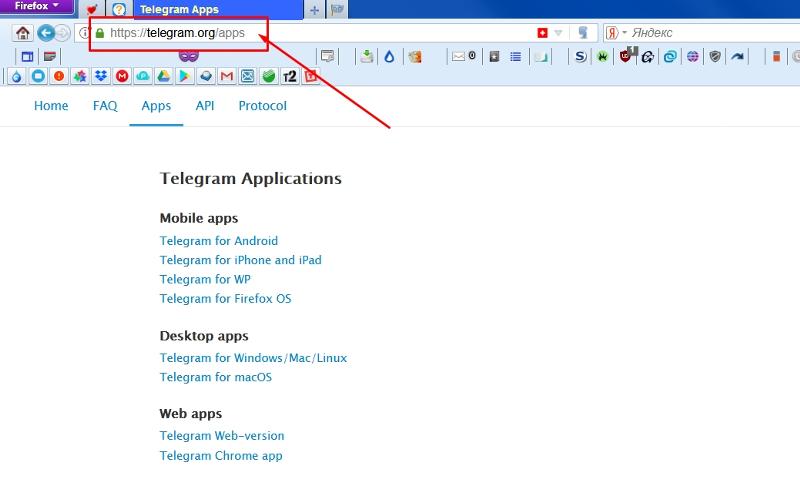Open the Gmail M bookmark icon

[x=227, y=77]
